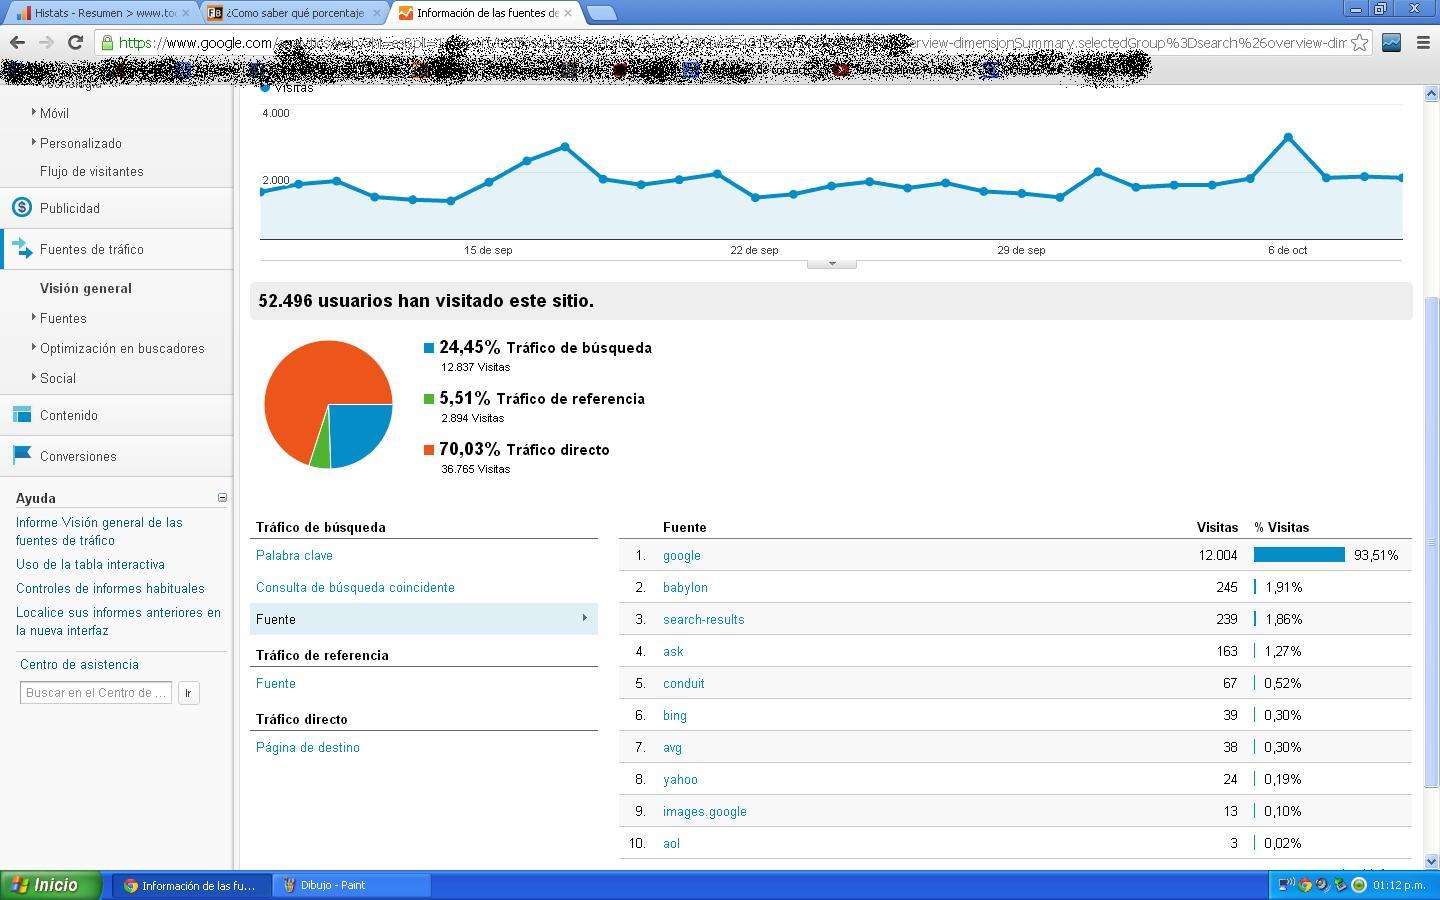This screenshot has height=900, width=1440.
Task: Switch to ¿Como saber qué porcentaje tab
Action: pos(295,13)
